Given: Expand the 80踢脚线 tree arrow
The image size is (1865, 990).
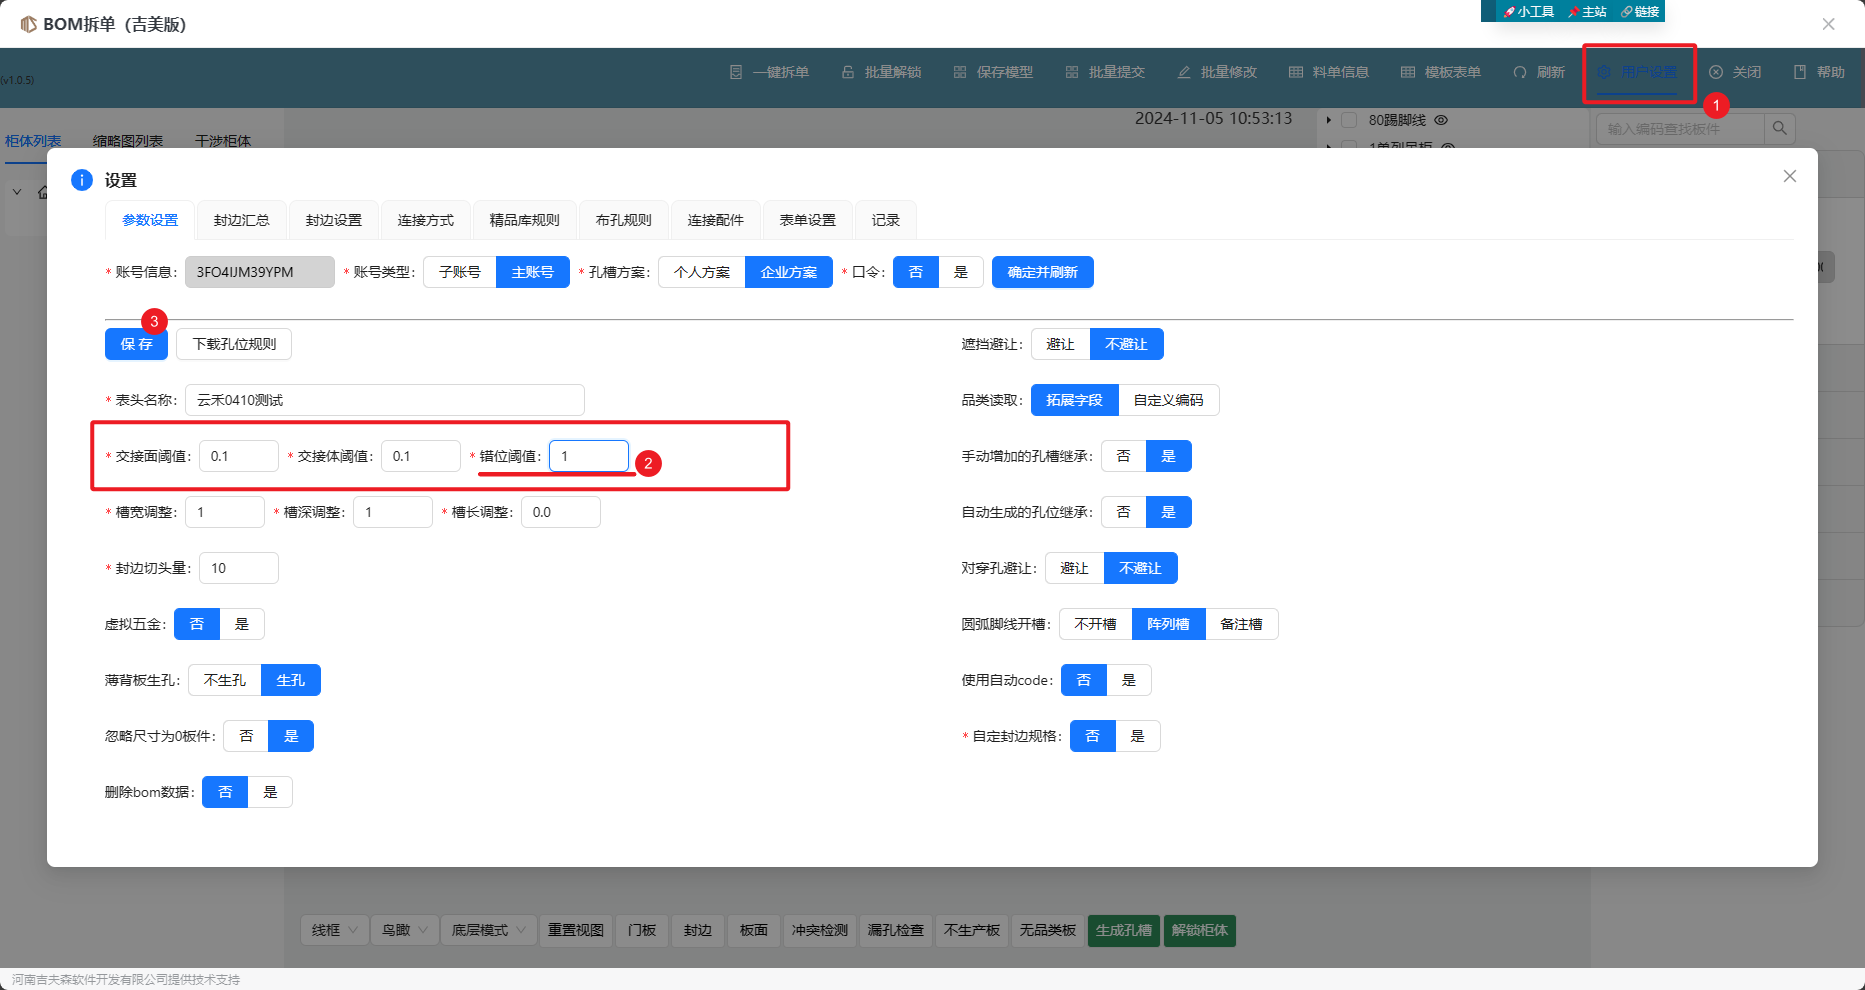Looking at the screenshot, I should 1328,120.
